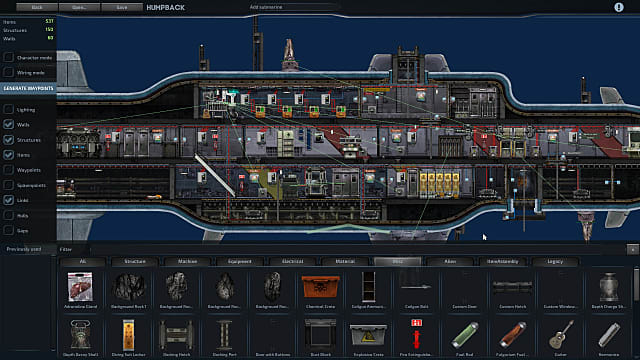This screenshot has width=640, height=360.
Task: Show Spawnpoints via its checkbox
Action: point(8,185)
